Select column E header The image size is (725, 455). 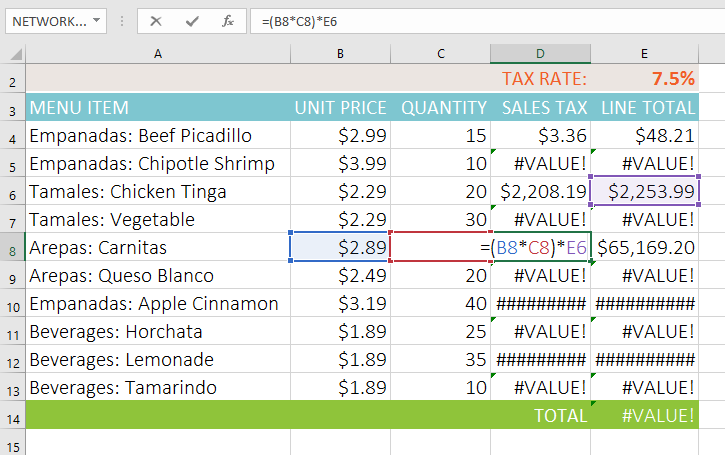[645, 53]
